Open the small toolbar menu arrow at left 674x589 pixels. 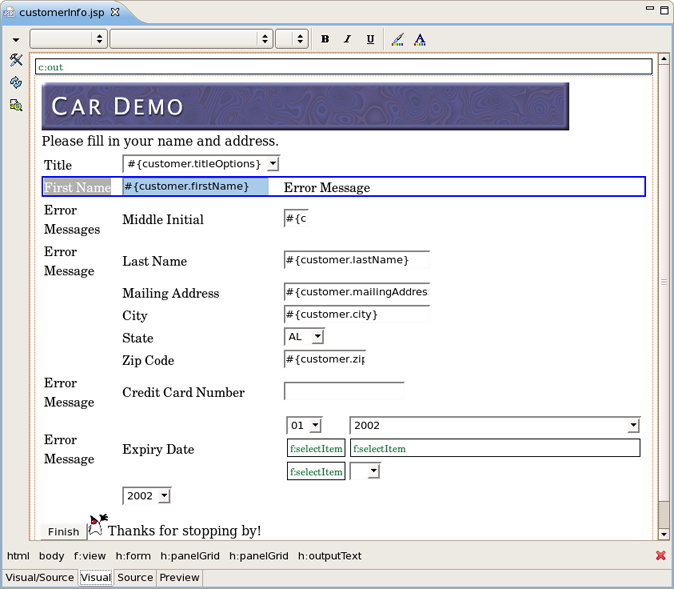pyautogui.click(x=16, y=40)
